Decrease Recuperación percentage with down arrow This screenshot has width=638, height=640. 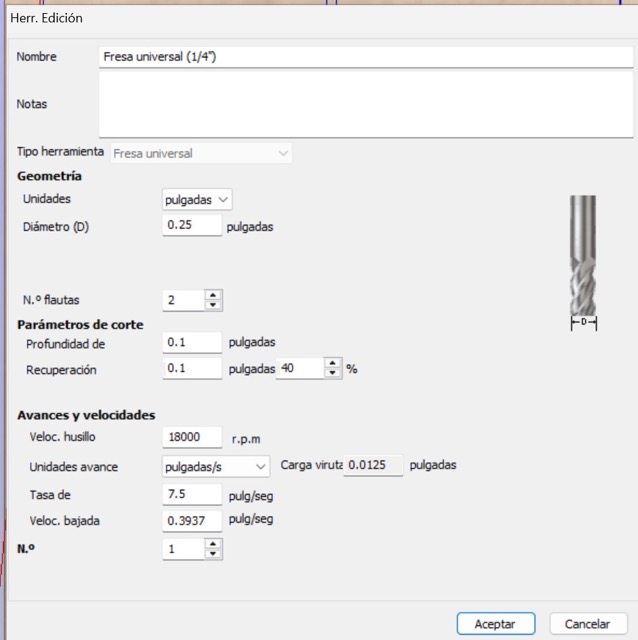tap(333, 373)
